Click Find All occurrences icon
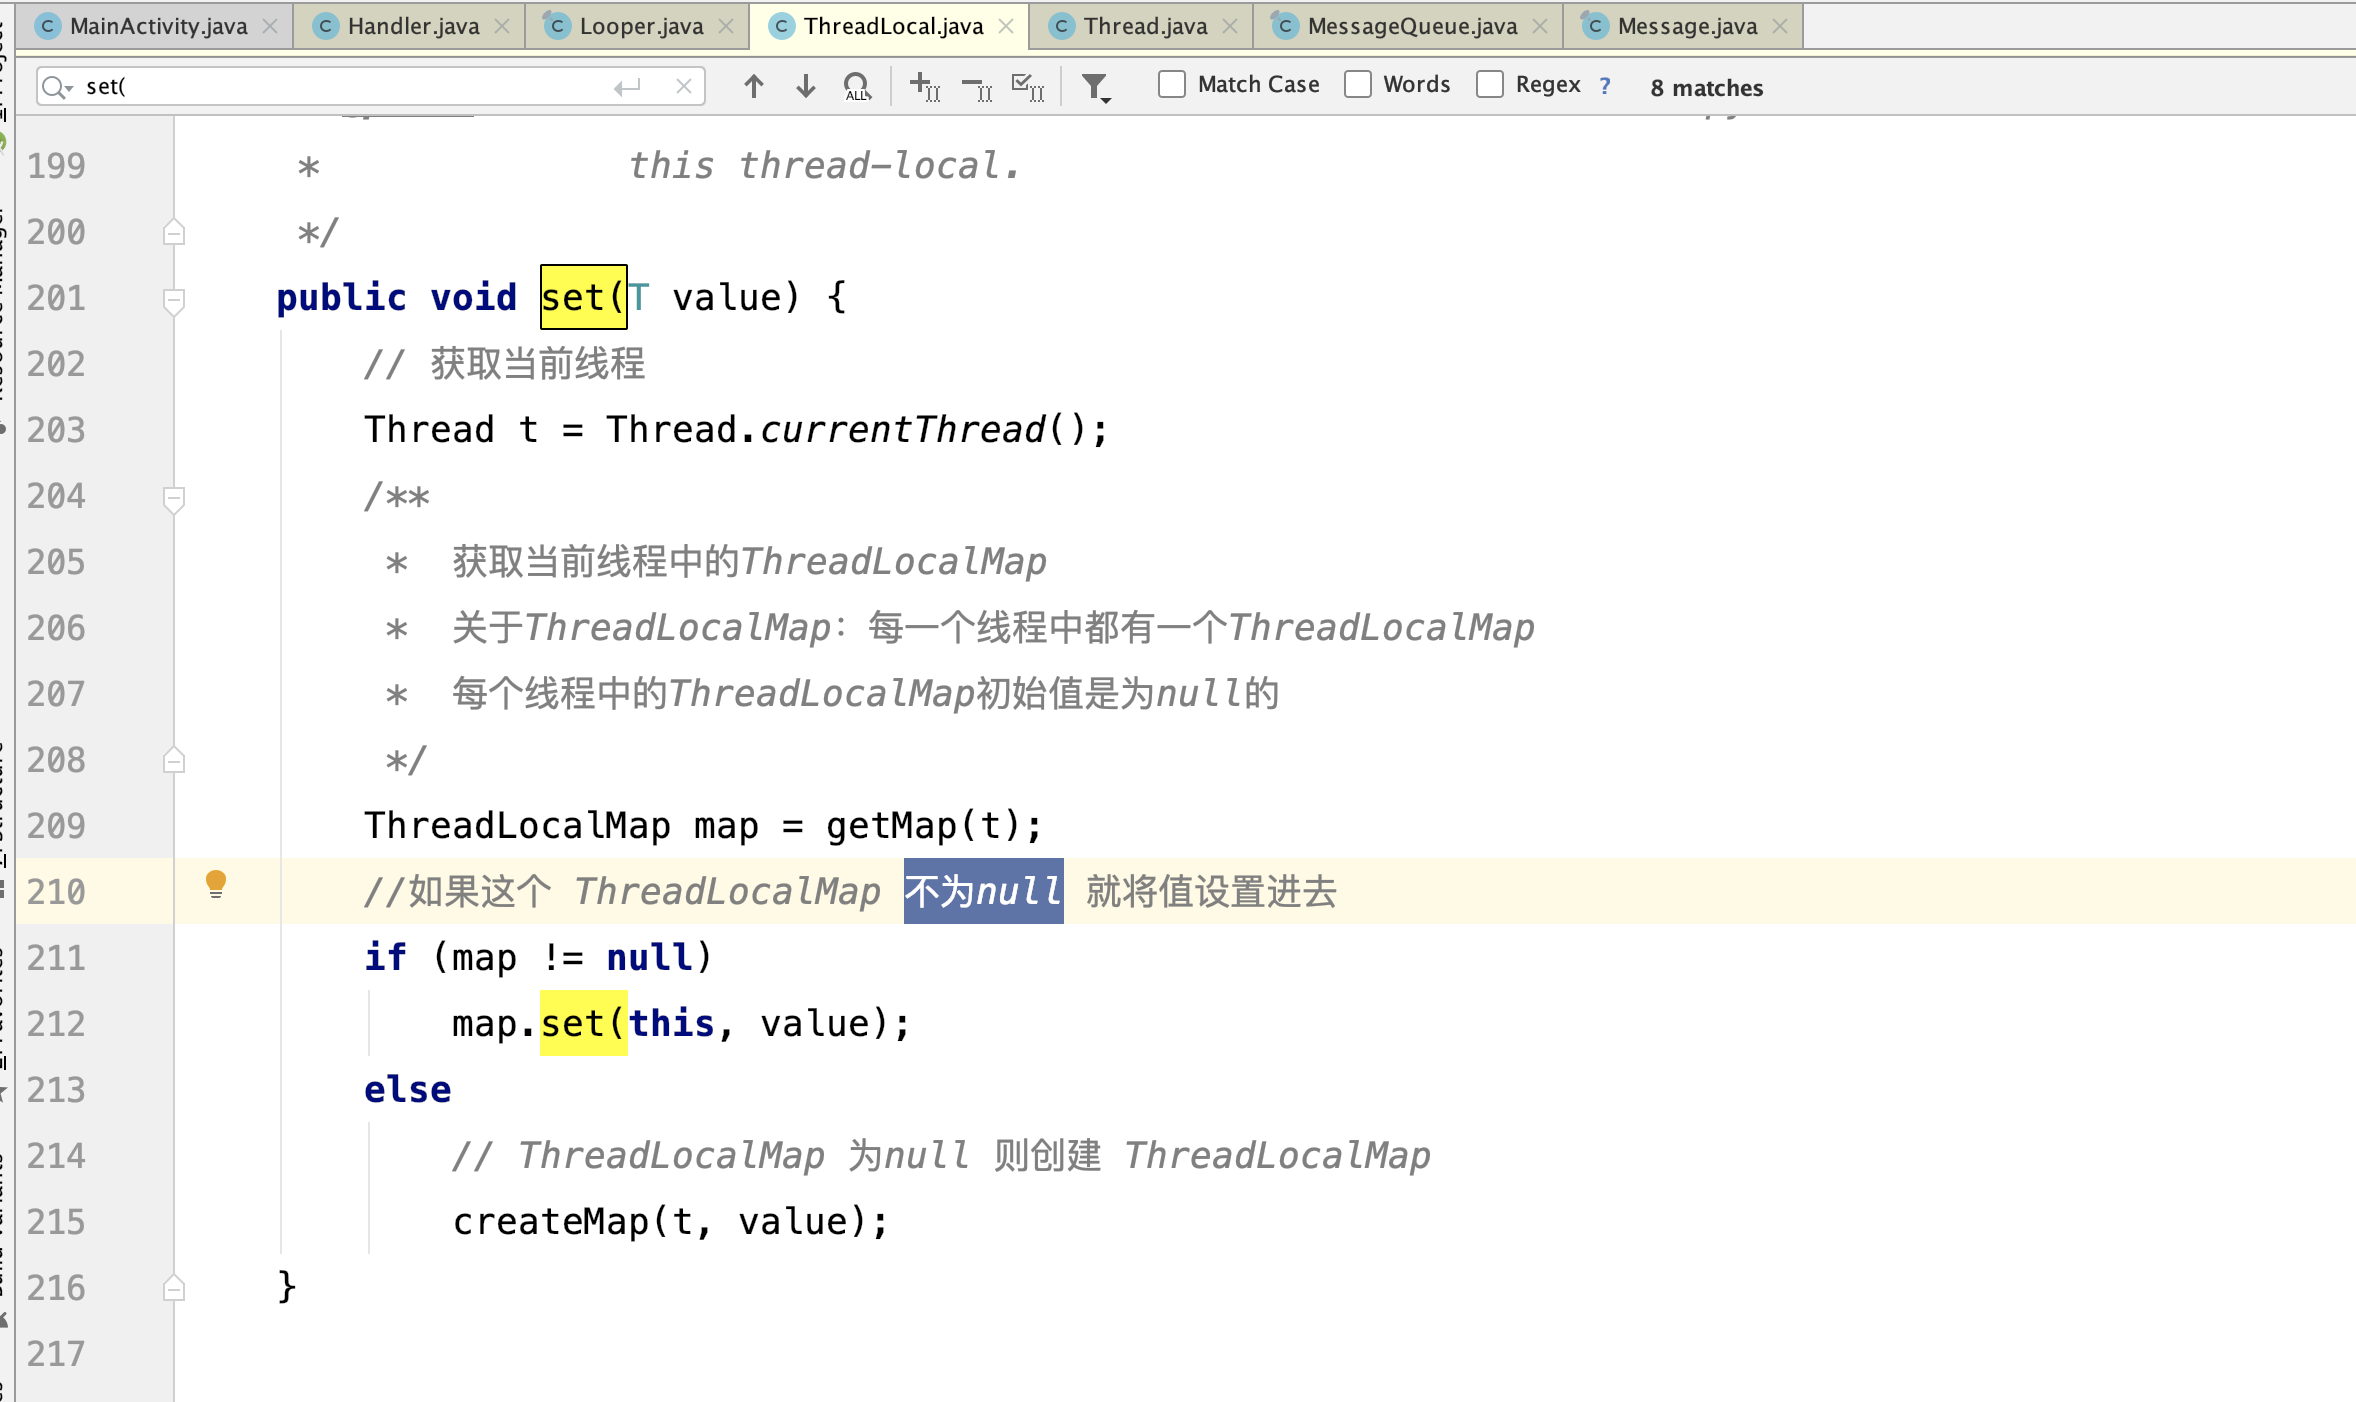This screenshot has width=2356, height=1402. pyautogui.click(x=857, y=87)
